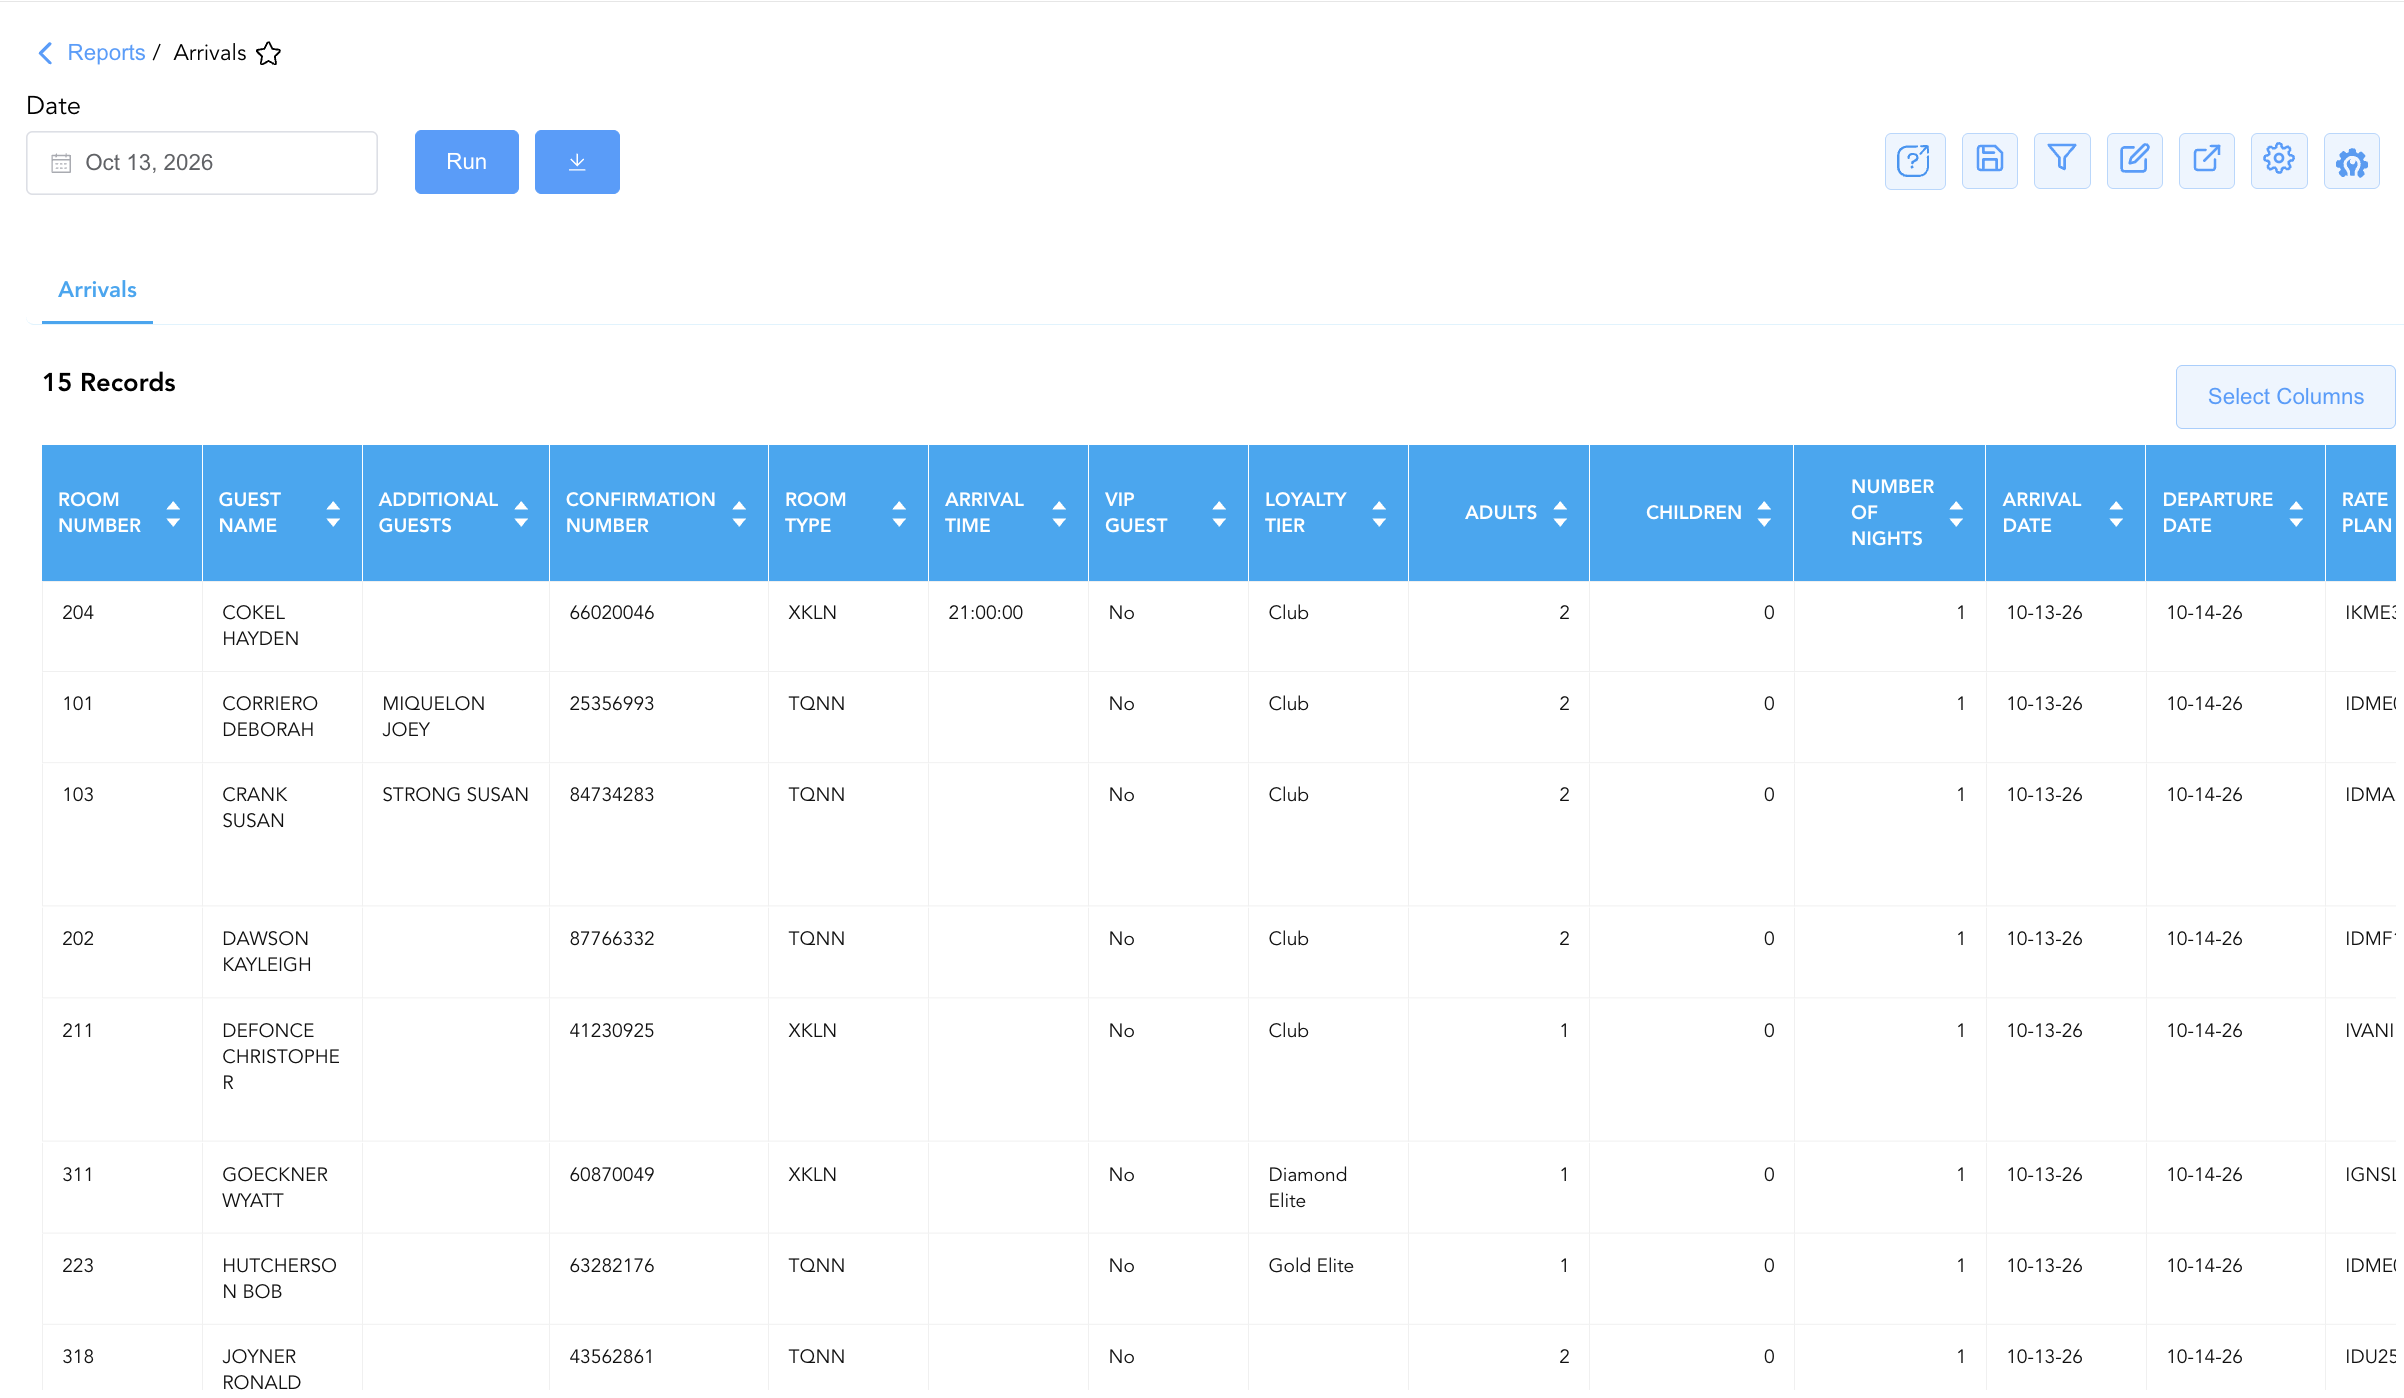Open Select Columns
The image size is (2404, 1398).
click(2285, 397)
